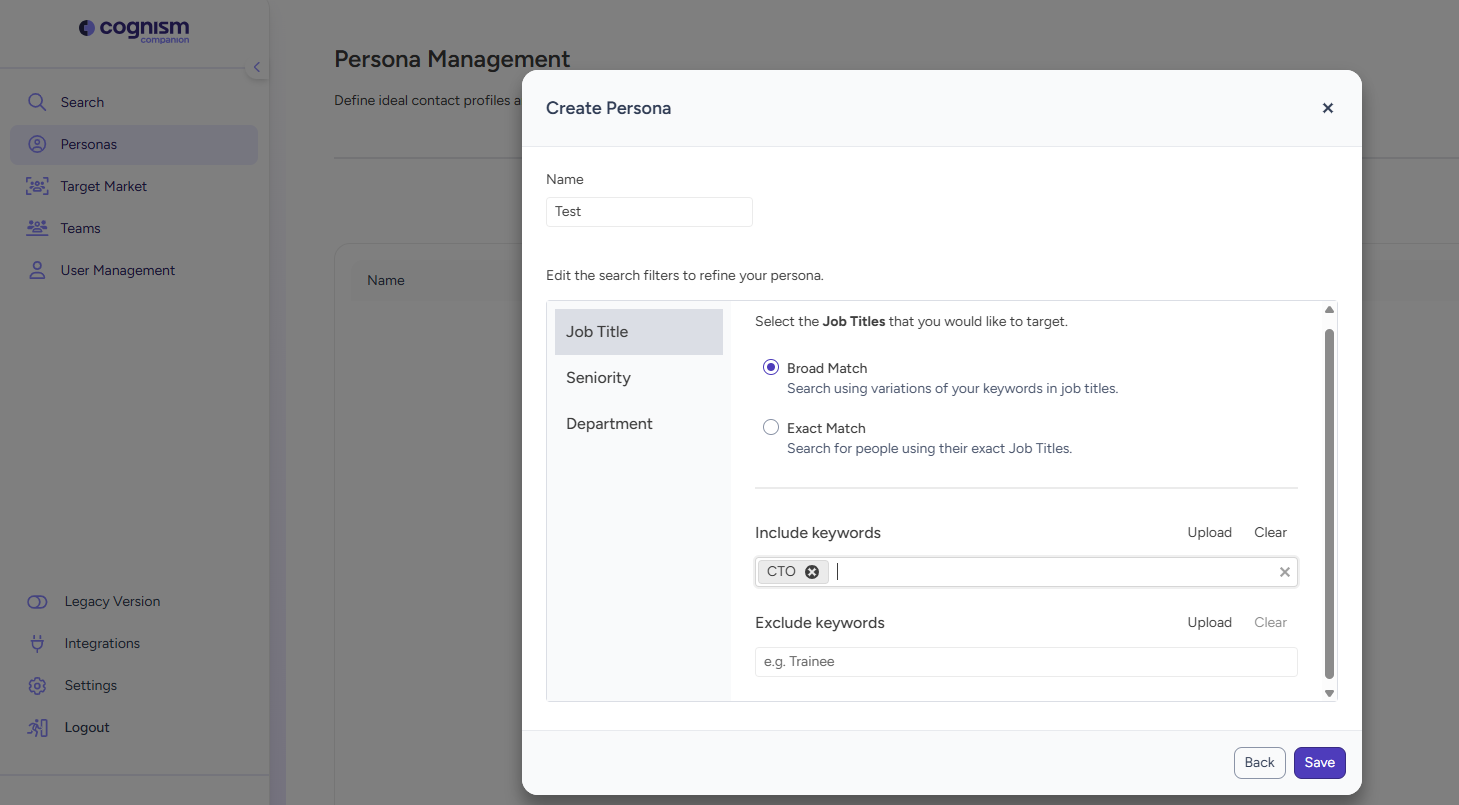Screen dimensions: 1459x805
Task: Open the Personas sidebar item
Action: click(x=134, y=144)
